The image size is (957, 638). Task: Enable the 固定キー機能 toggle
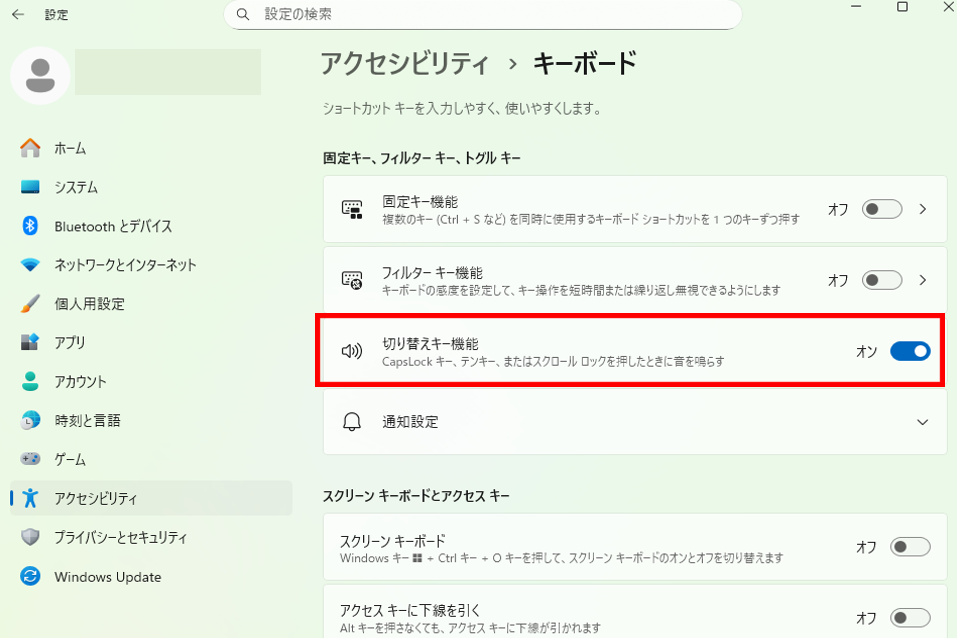pos(883,209)
